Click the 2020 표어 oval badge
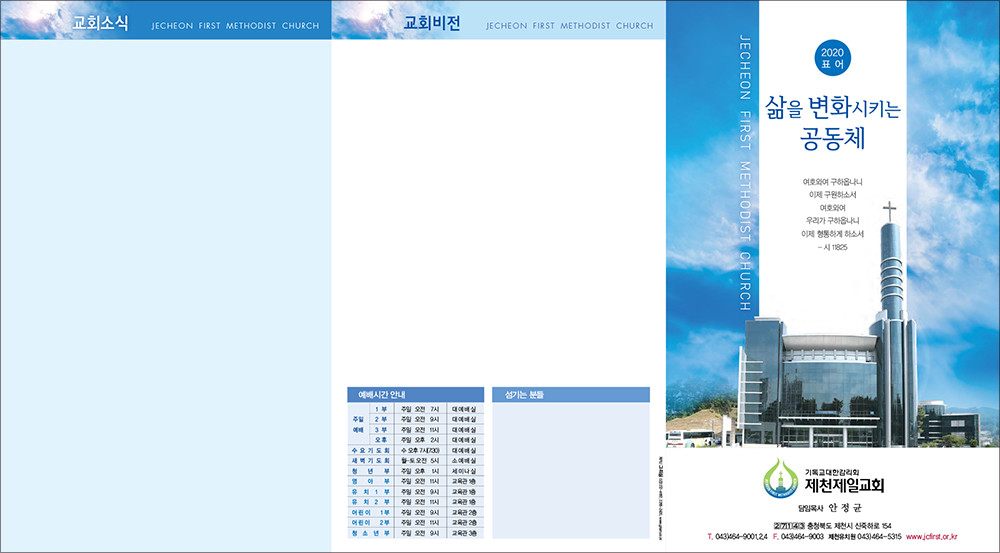The image size is (1000, 553). pyautogui.click(x=832, y=57)
